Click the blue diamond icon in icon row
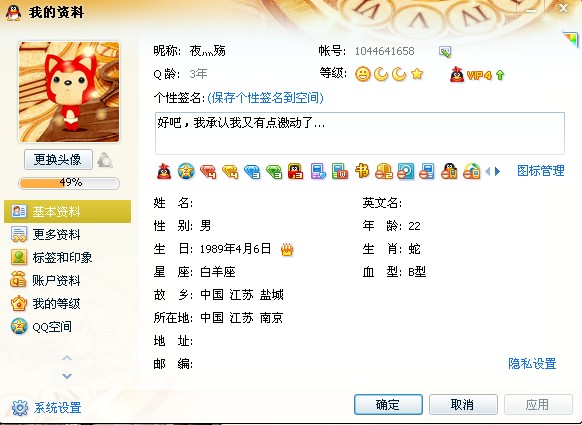The height and width of the screenshot is (425, 582). pos(252,171)
